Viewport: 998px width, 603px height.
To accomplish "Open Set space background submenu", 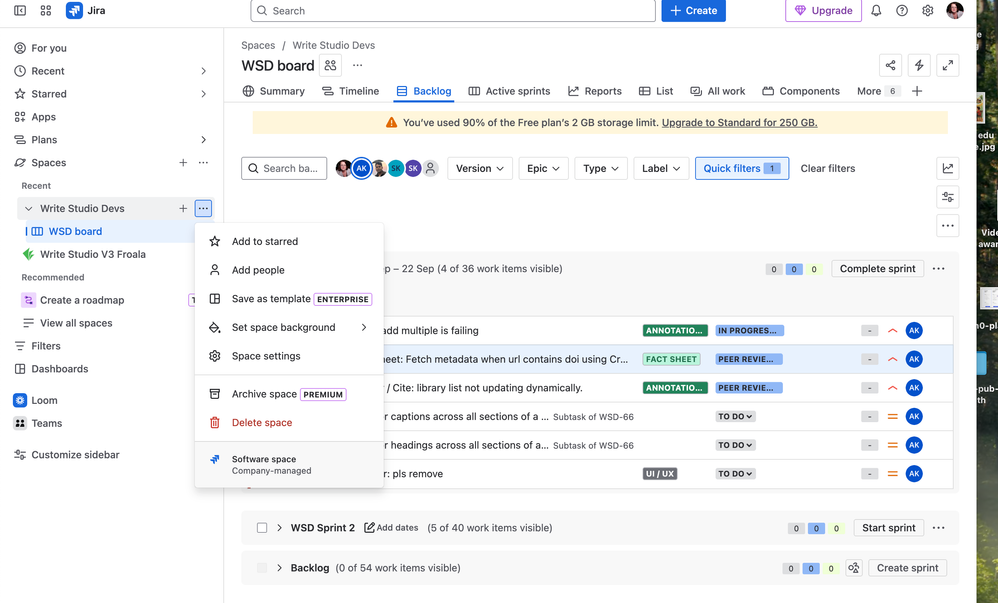I will click(289, 327).
